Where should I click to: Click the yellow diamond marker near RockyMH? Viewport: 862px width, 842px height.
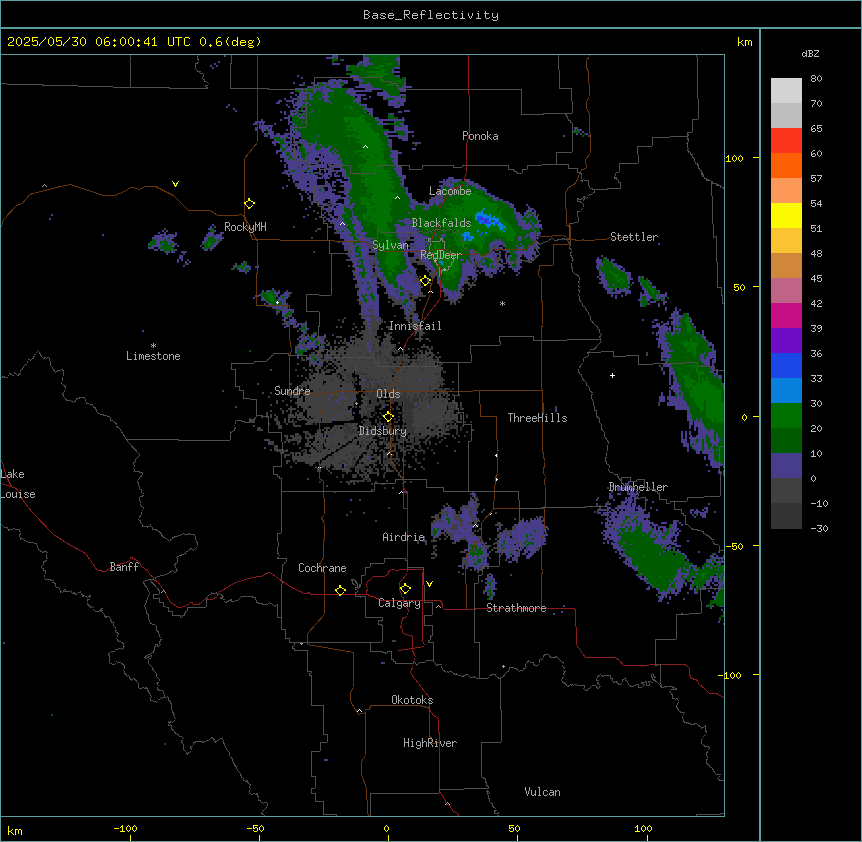249,204
